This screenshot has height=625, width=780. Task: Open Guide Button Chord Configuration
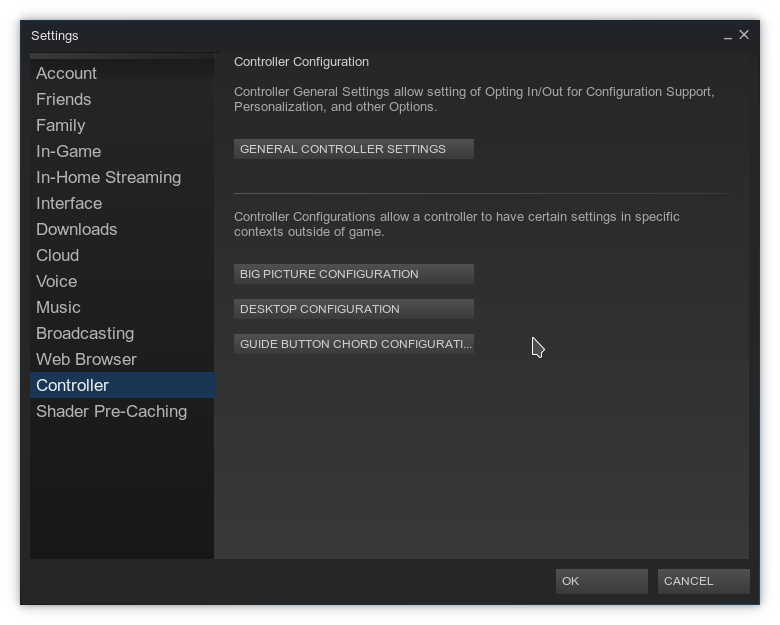click(353, 344)
